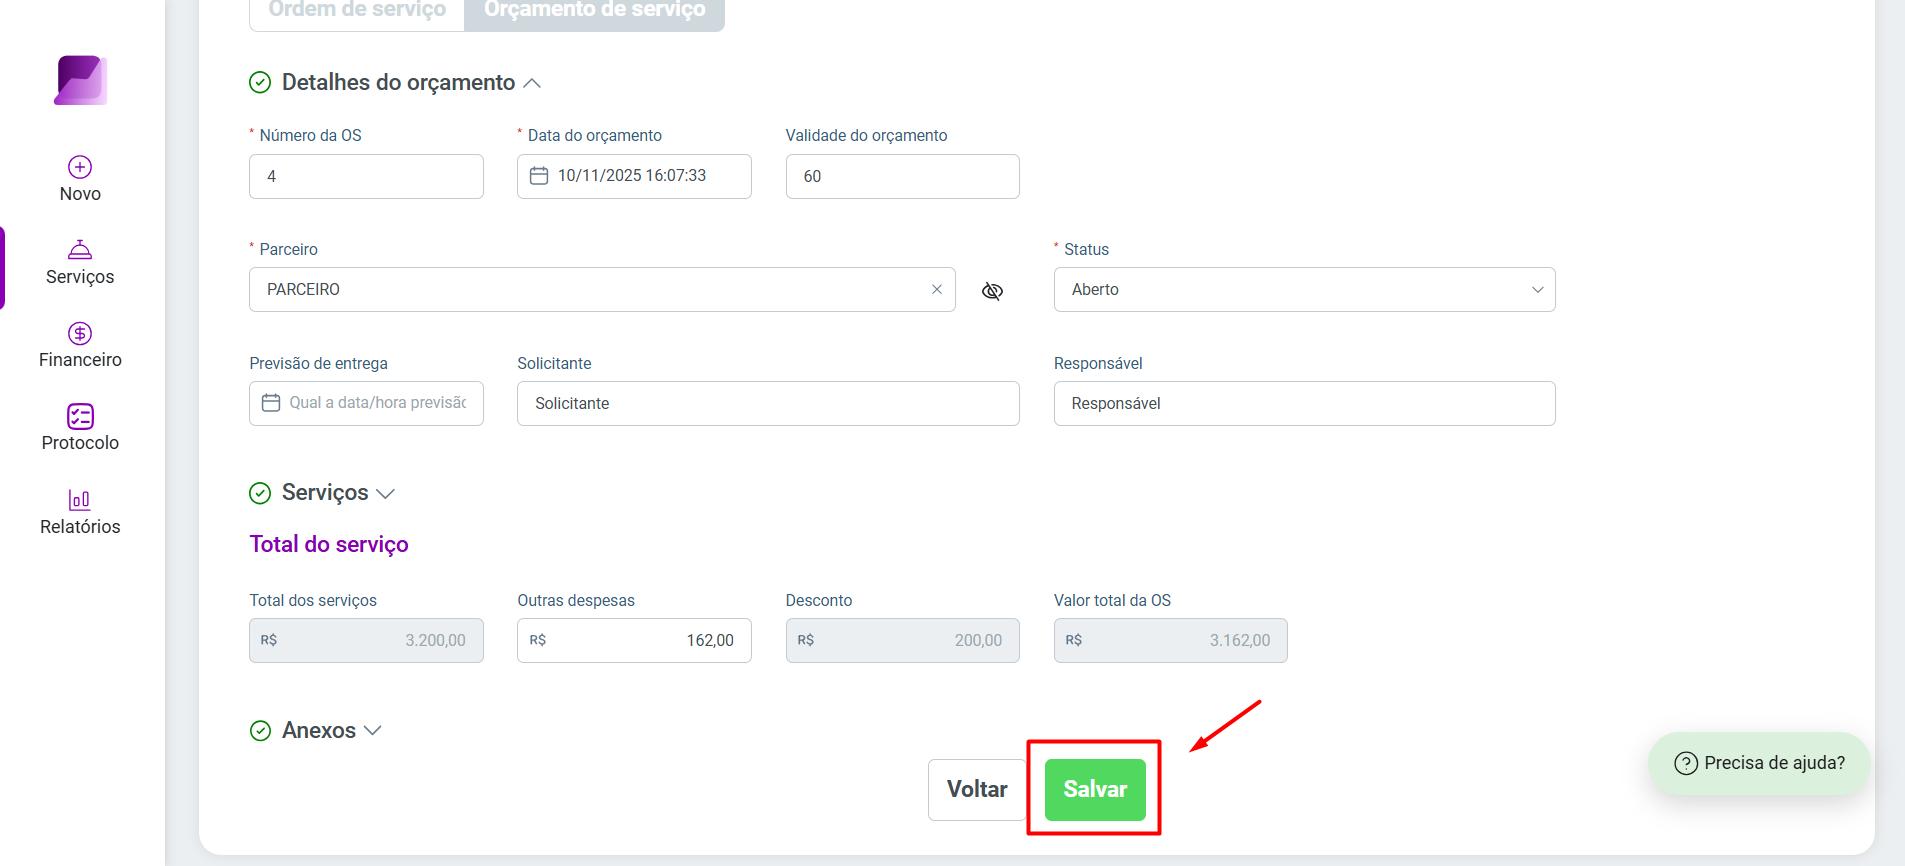Open the Protocolo checklist icon
This screenshot has height=866, width=1905.
80,416
